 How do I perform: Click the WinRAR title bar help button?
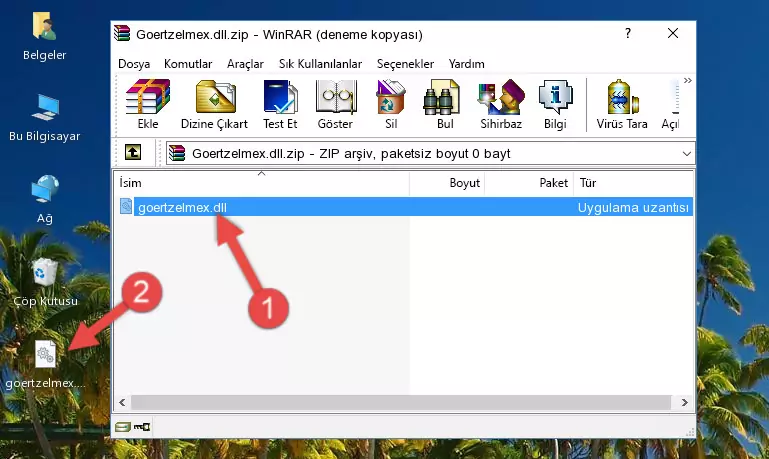coord(628,33)
